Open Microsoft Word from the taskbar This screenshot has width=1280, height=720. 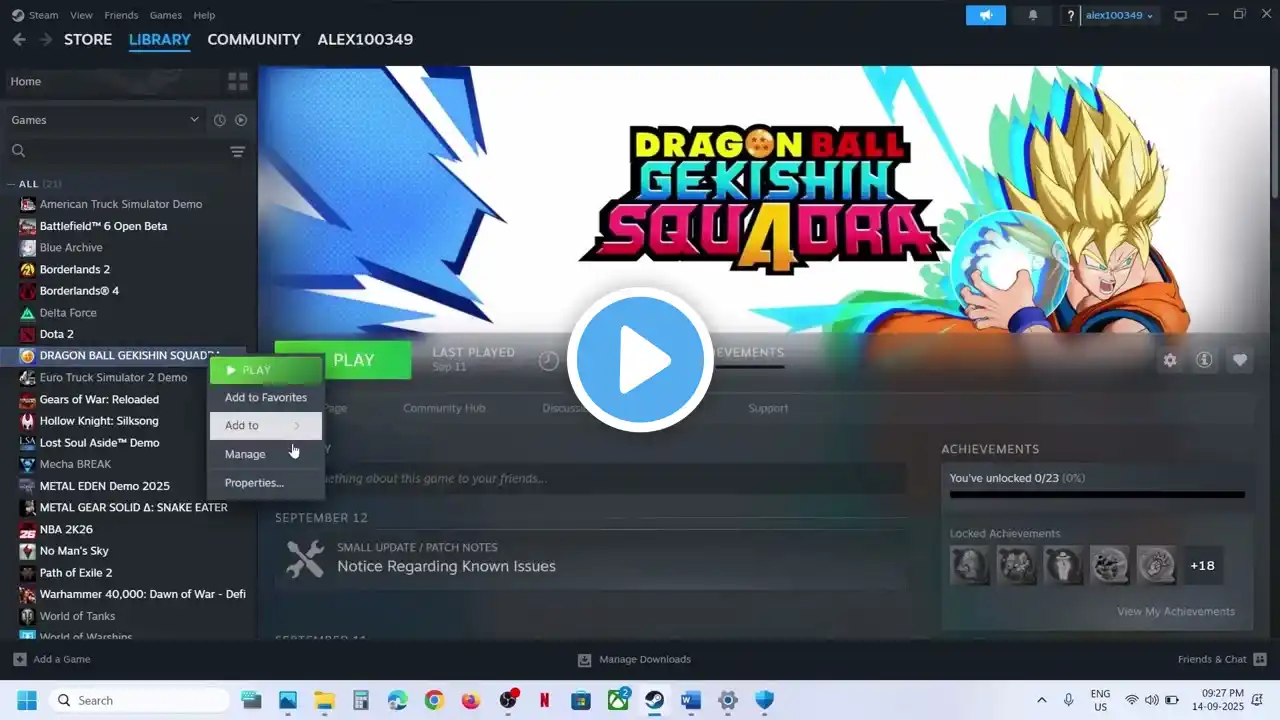coord(690,700)
